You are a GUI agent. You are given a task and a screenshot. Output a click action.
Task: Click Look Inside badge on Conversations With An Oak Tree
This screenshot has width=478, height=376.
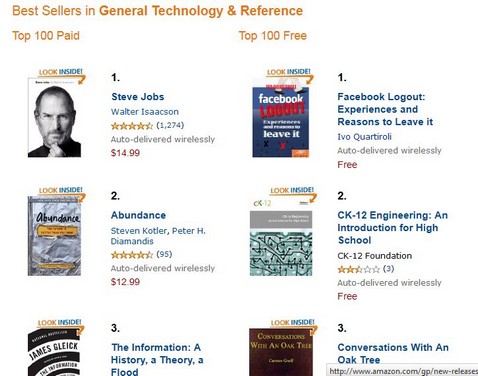(294, 325)
